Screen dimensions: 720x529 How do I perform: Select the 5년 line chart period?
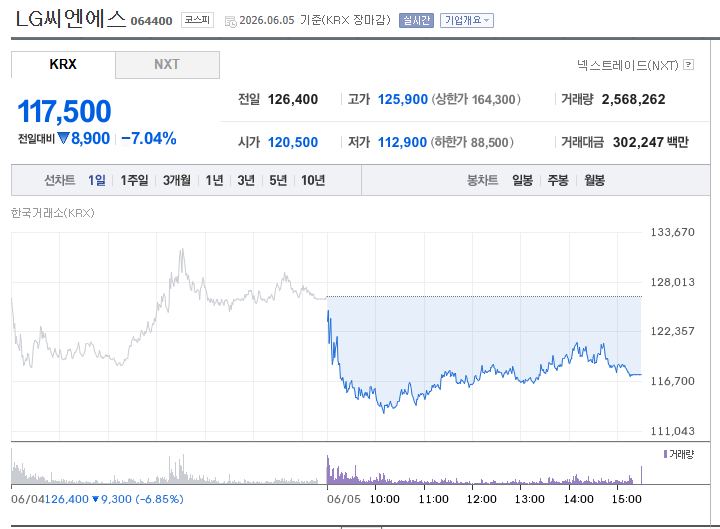click(x=278, y=180)
